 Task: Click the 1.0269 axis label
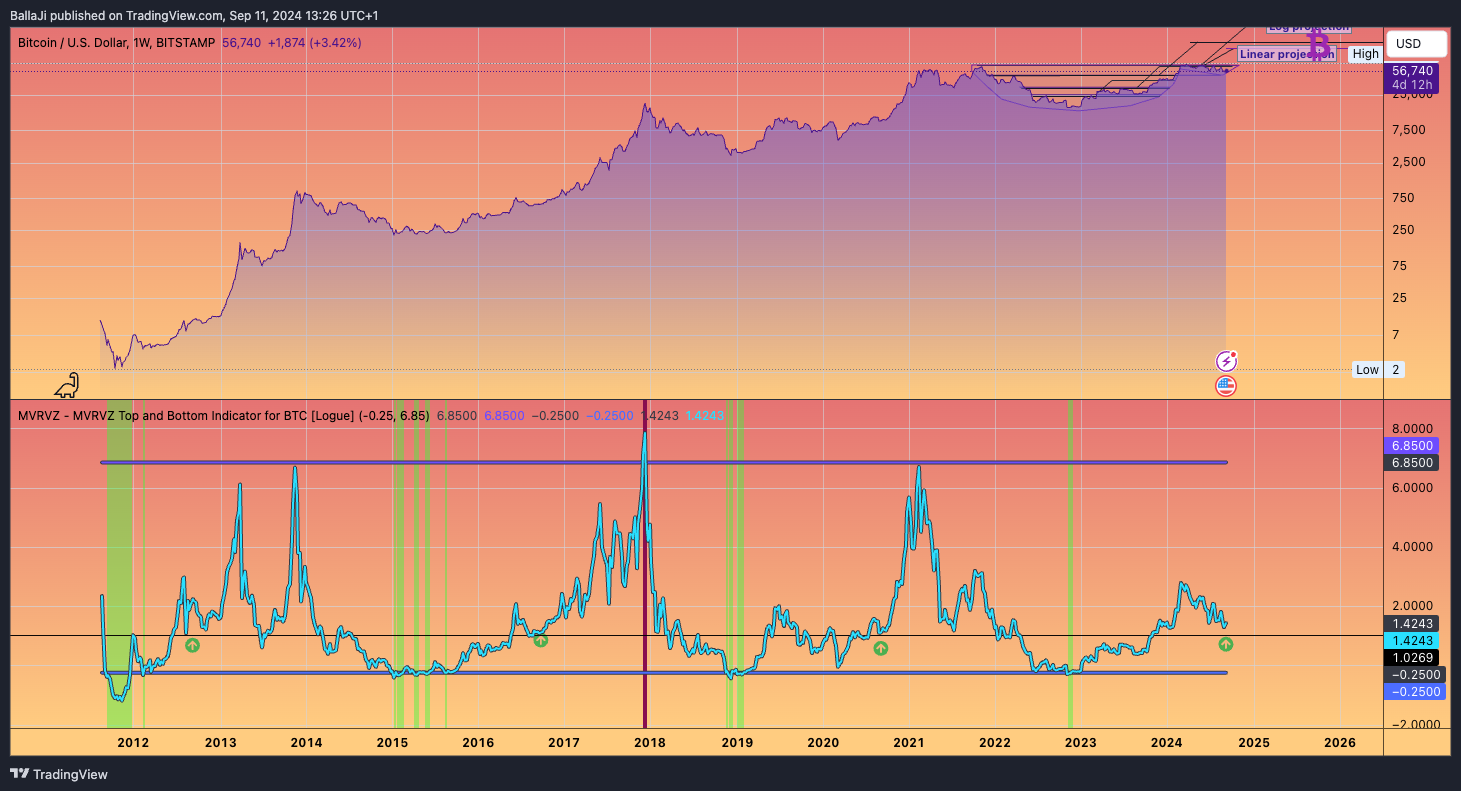[1413, 658]
